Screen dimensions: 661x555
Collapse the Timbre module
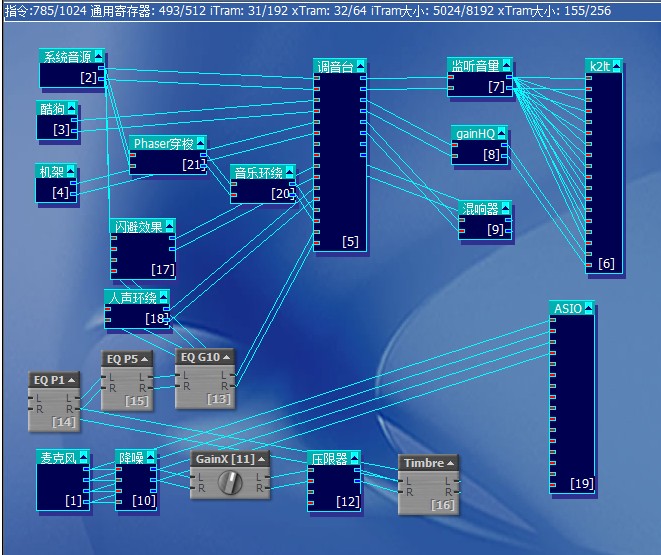click(450, 464)
